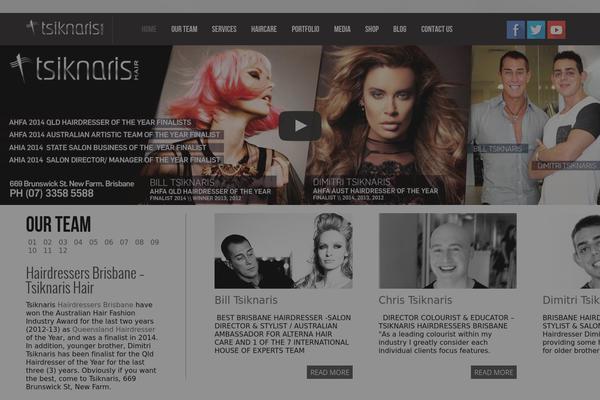
Task: Select team page 09
Action: tap(155, 242)
